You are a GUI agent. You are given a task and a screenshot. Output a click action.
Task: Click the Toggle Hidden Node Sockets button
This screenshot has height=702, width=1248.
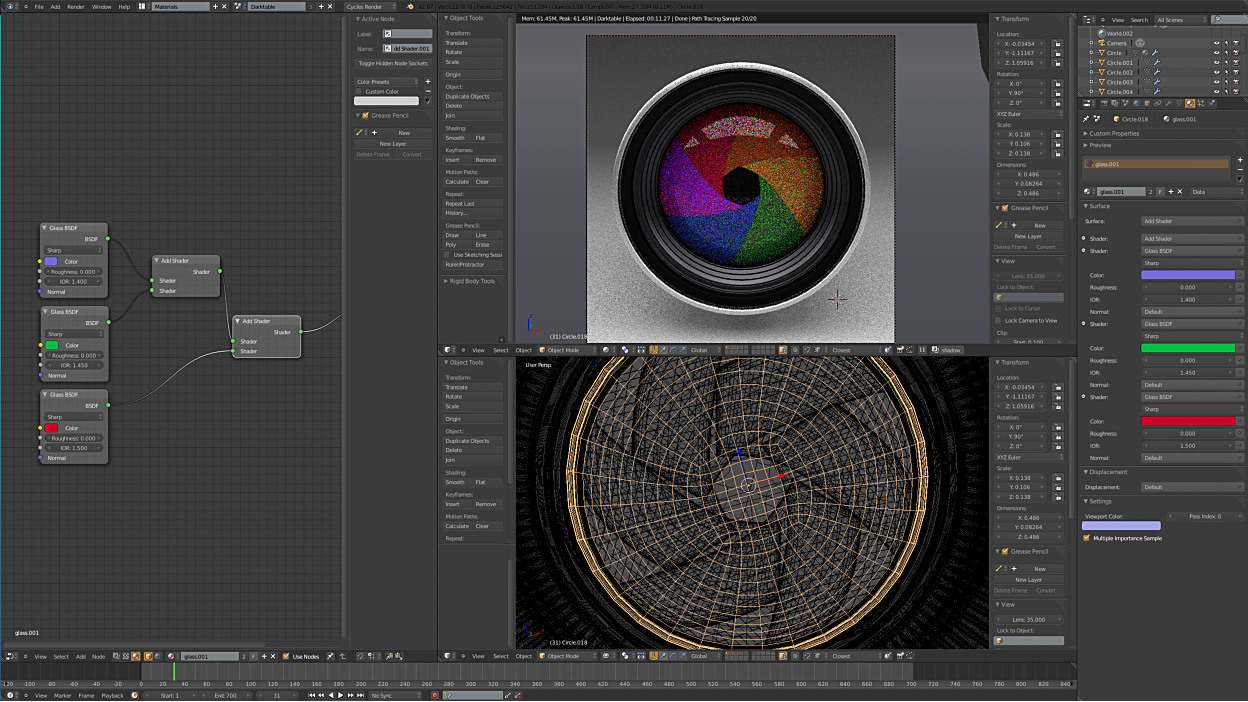click(x=393, y=63)
